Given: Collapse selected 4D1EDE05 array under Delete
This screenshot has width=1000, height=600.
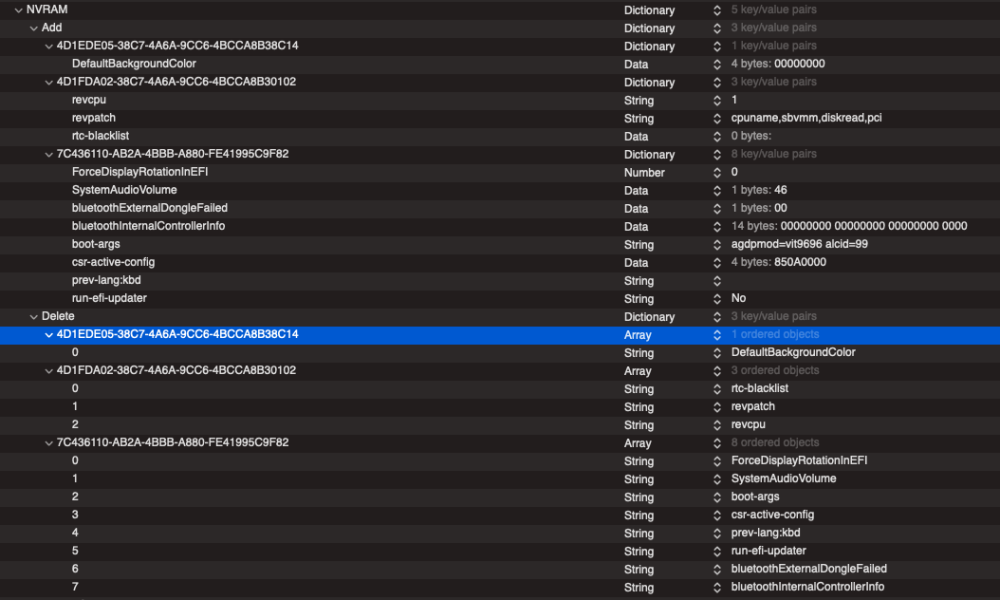Looking at the screenshot, I should [49, 335].
